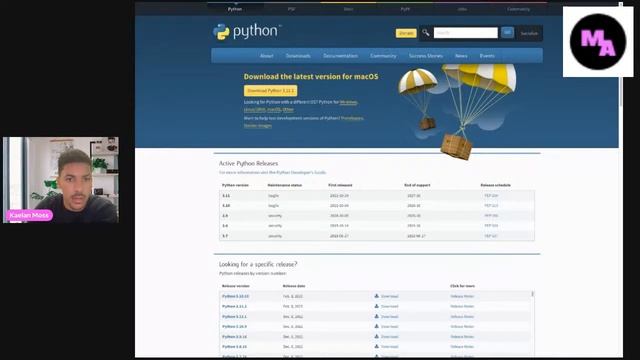Click the download icon for Python 3.11.2
The width and height of the screenshot is (640, 360).
376,306
